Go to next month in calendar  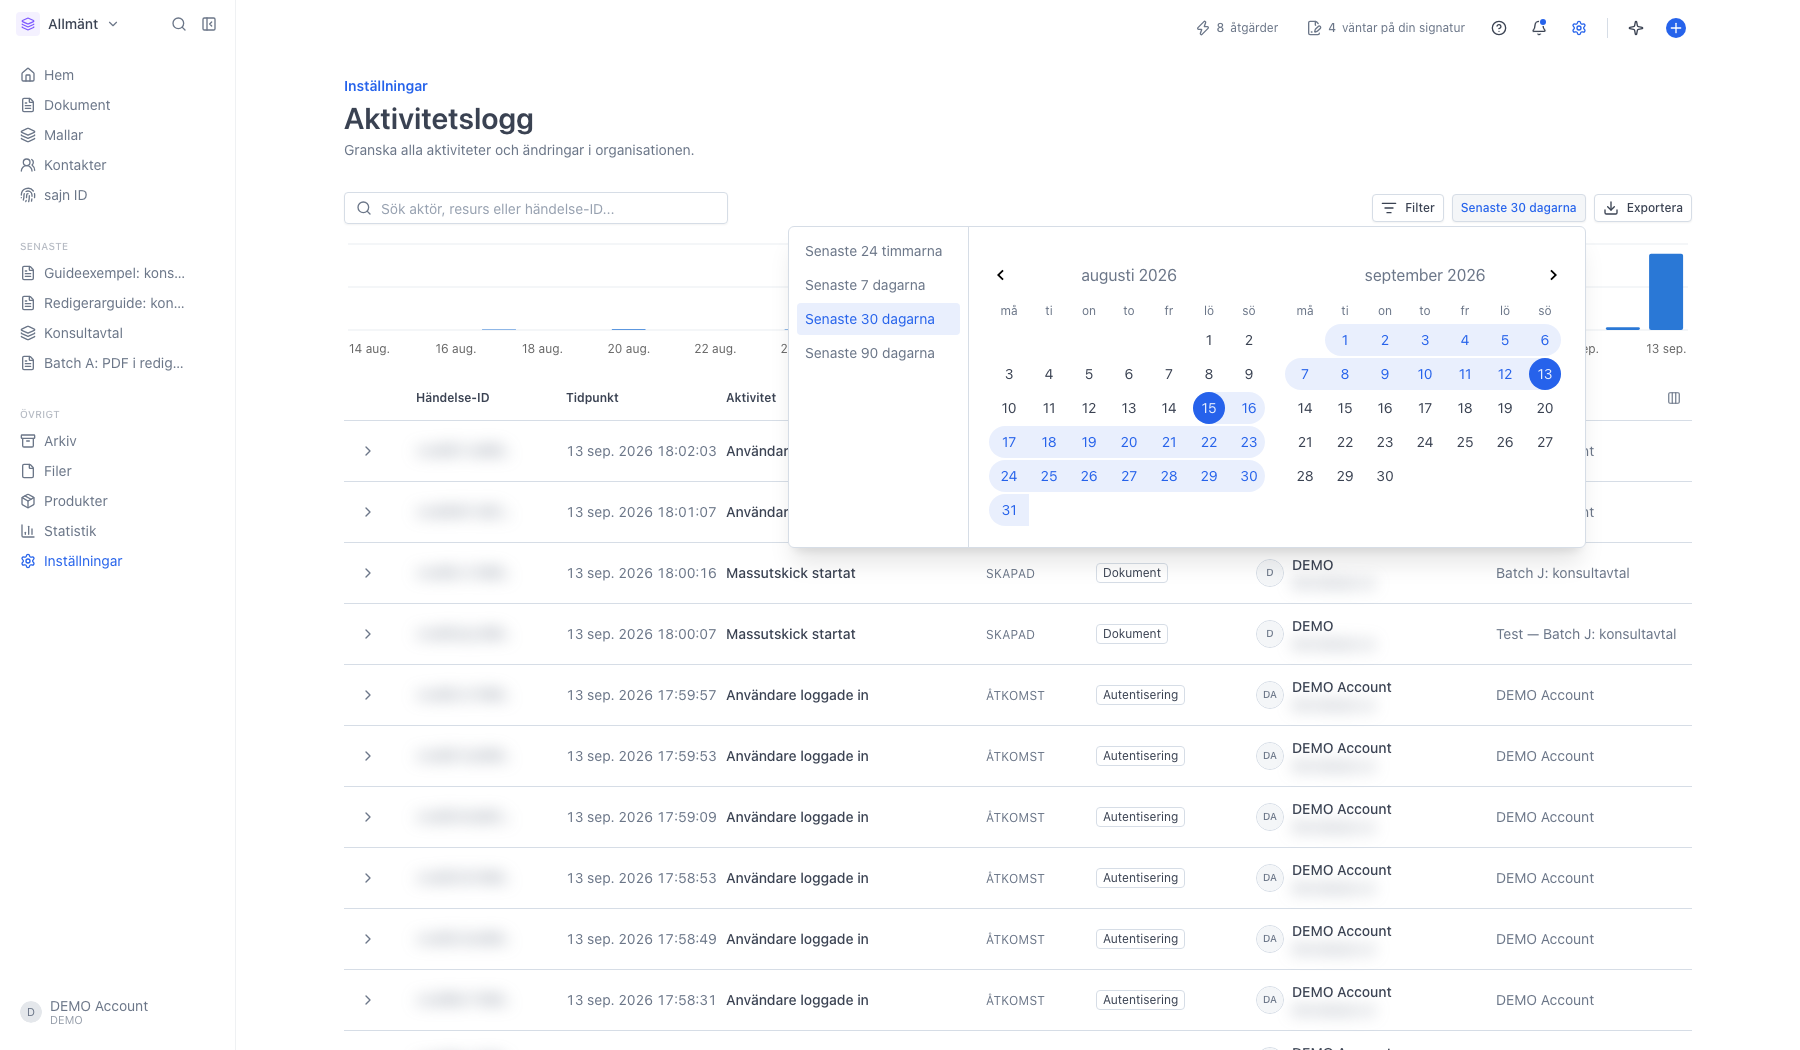(x=1553, y=275)
